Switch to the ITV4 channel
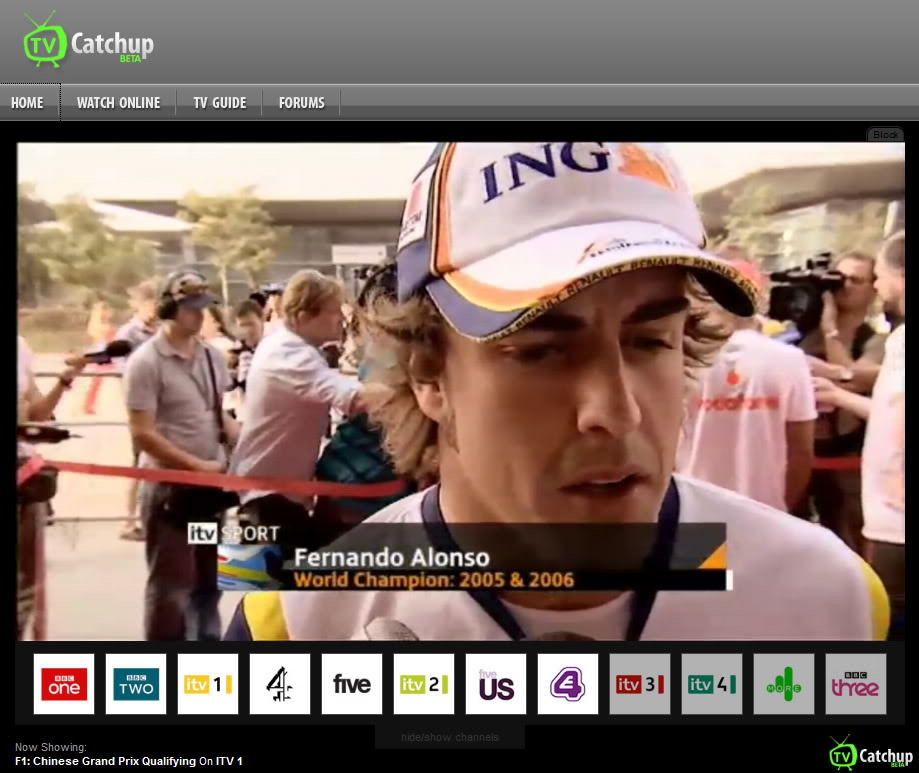The image size is (919, 773). coord(712,684)
